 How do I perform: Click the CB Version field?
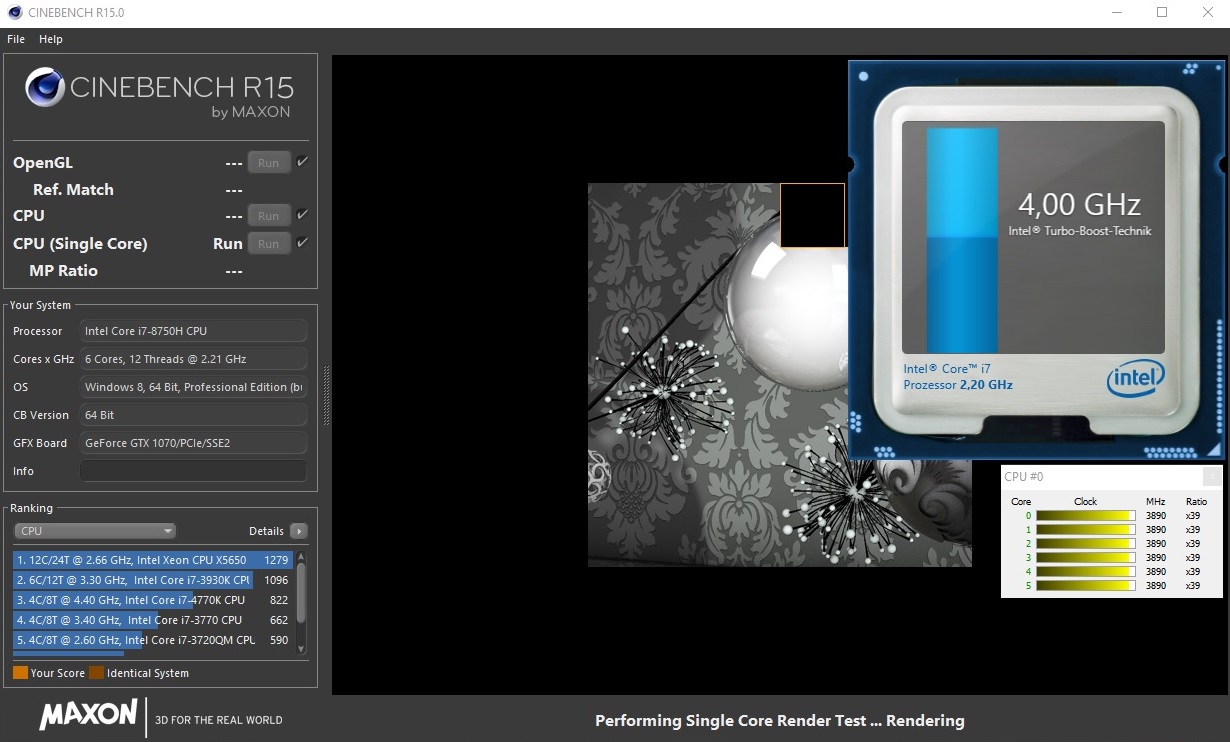pyautogui.click(x=193, y=415)
